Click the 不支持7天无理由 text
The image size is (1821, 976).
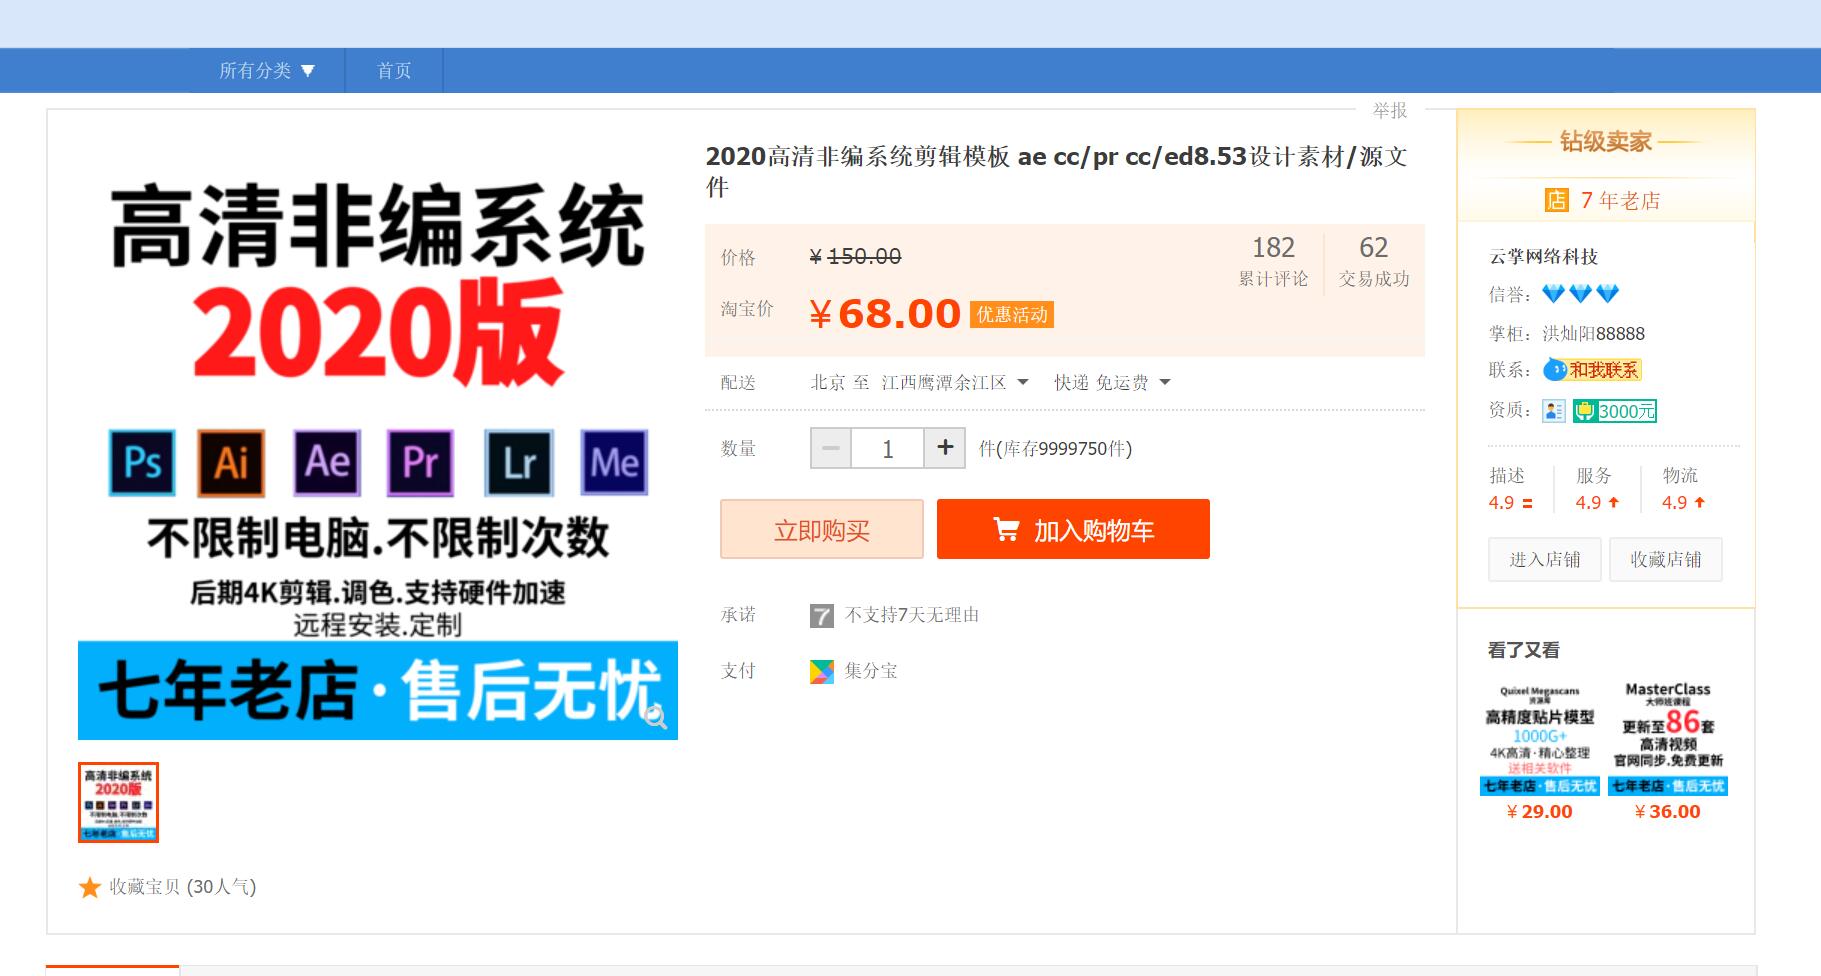[912, 615]
